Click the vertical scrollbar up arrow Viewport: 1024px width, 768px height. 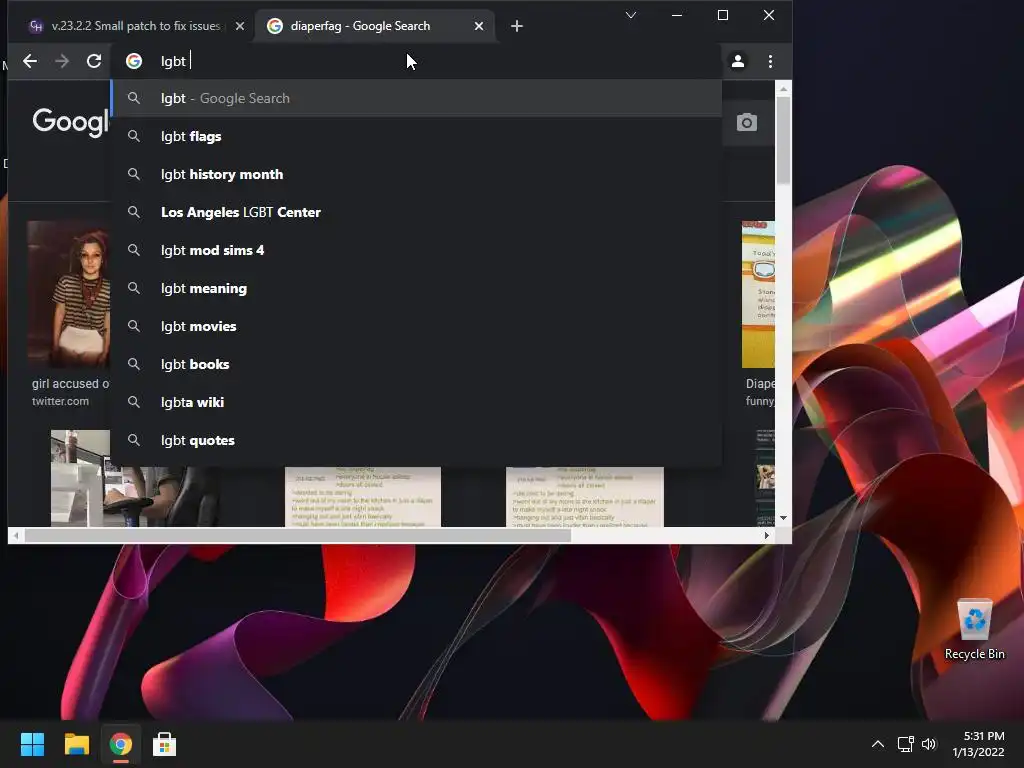[x=784, y=88]
